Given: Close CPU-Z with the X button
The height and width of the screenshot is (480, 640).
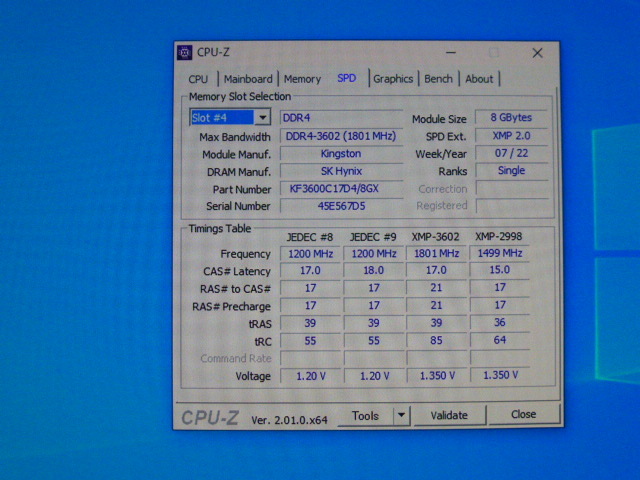Looking at the screenshot, I should [x=538, y=53].
